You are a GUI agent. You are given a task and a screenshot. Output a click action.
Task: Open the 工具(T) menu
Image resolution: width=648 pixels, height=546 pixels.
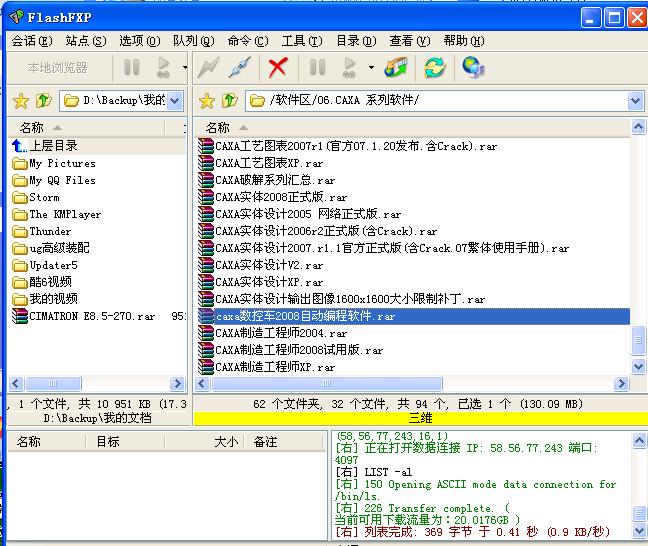coord(302,41)
